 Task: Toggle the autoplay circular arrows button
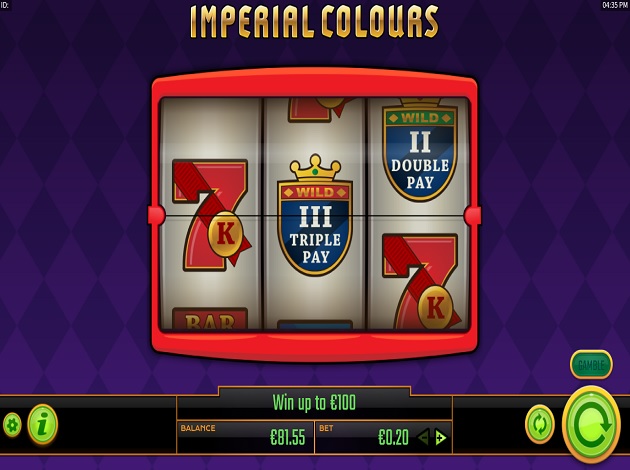click(540, 425)
